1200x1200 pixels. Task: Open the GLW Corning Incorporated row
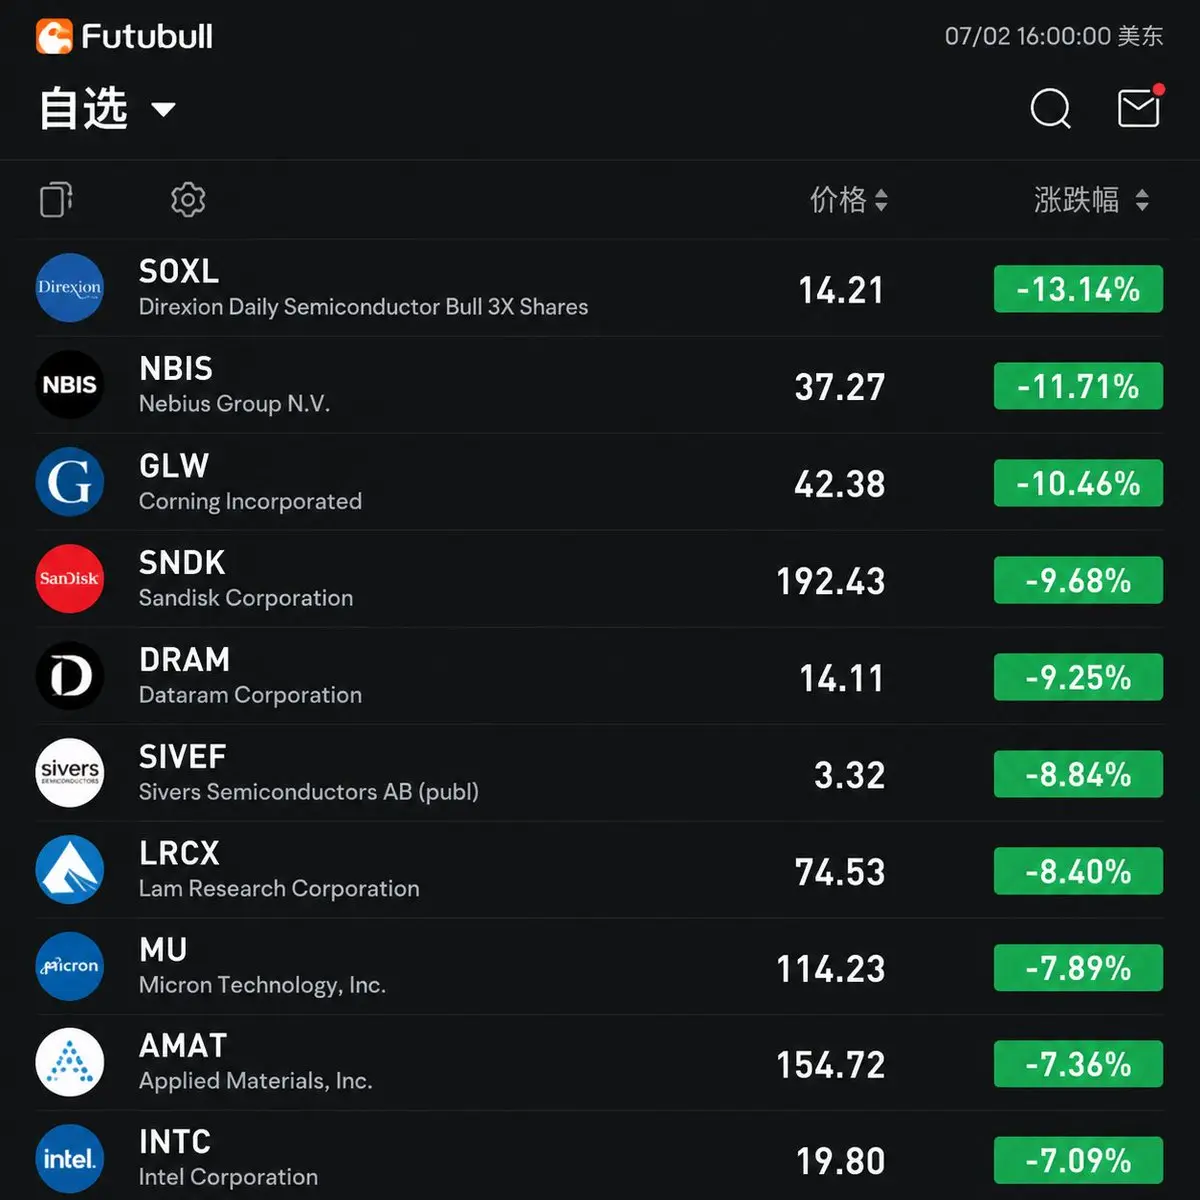click(x=600, y=482)
